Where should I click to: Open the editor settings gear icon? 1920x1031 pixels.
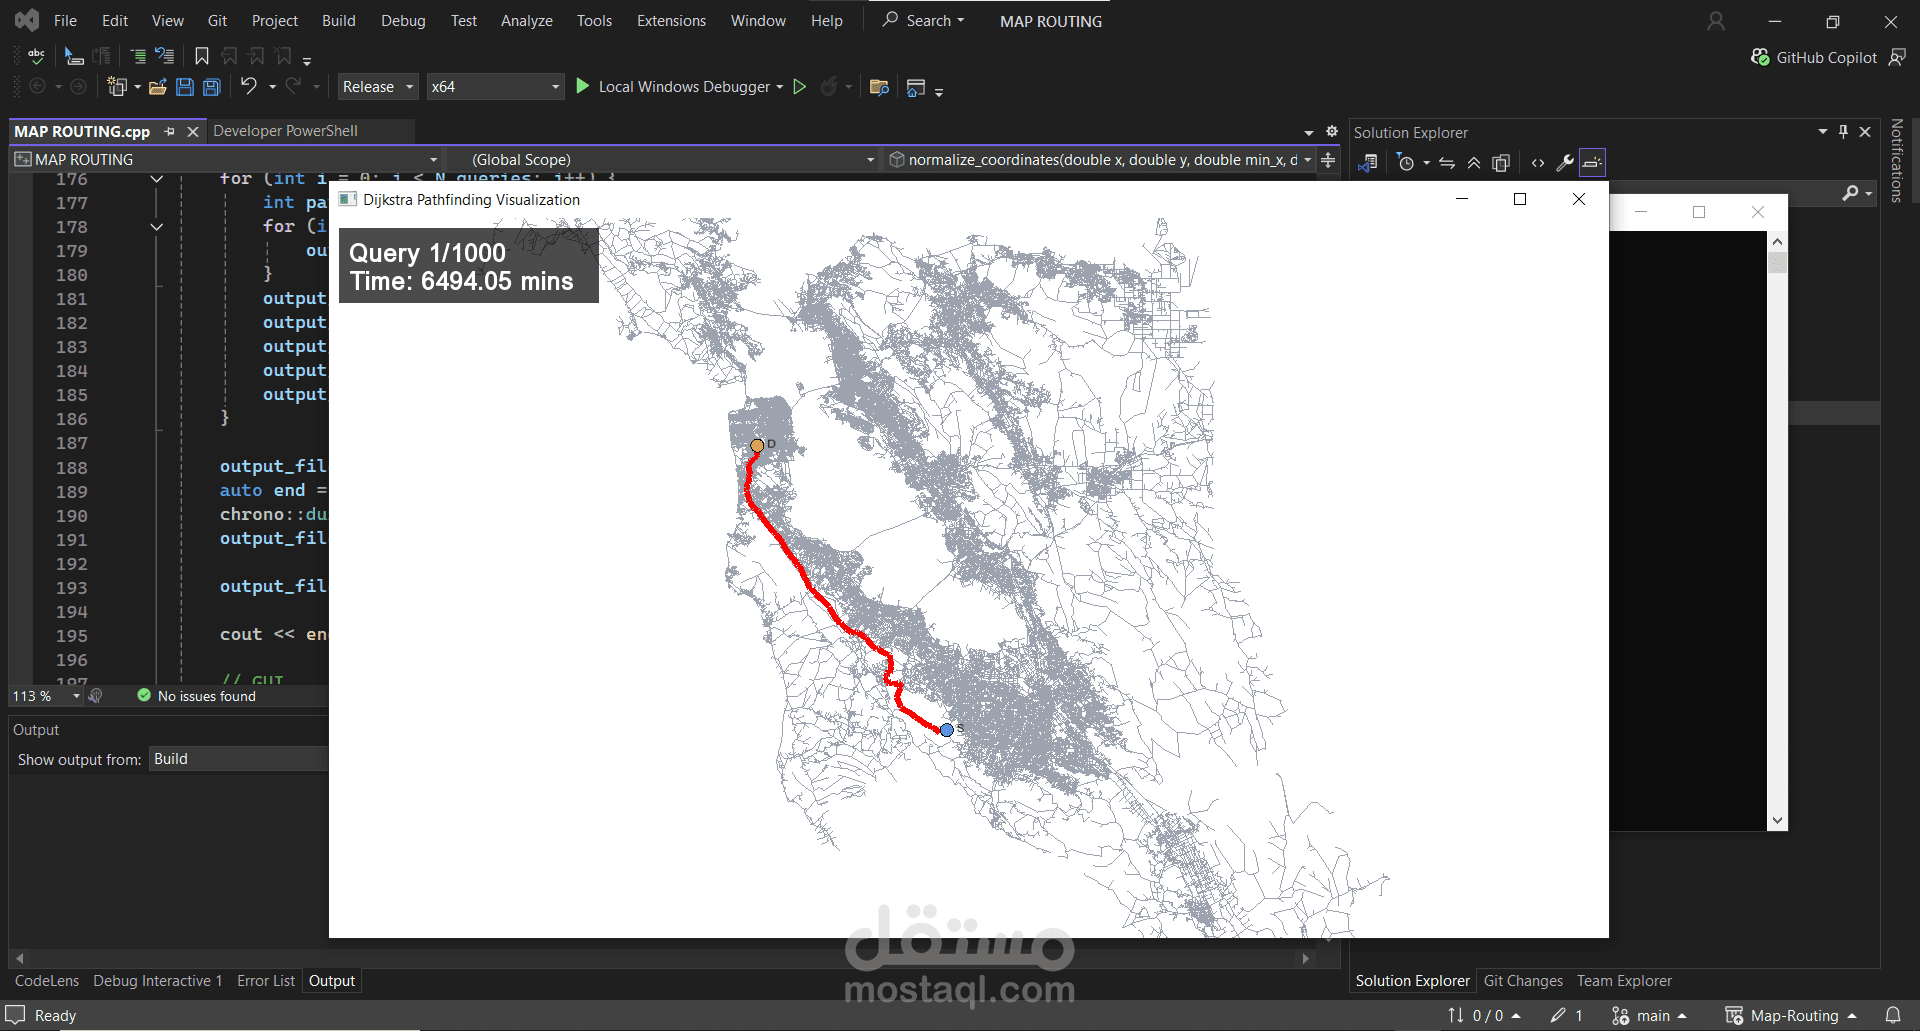tap(1332, 131)
